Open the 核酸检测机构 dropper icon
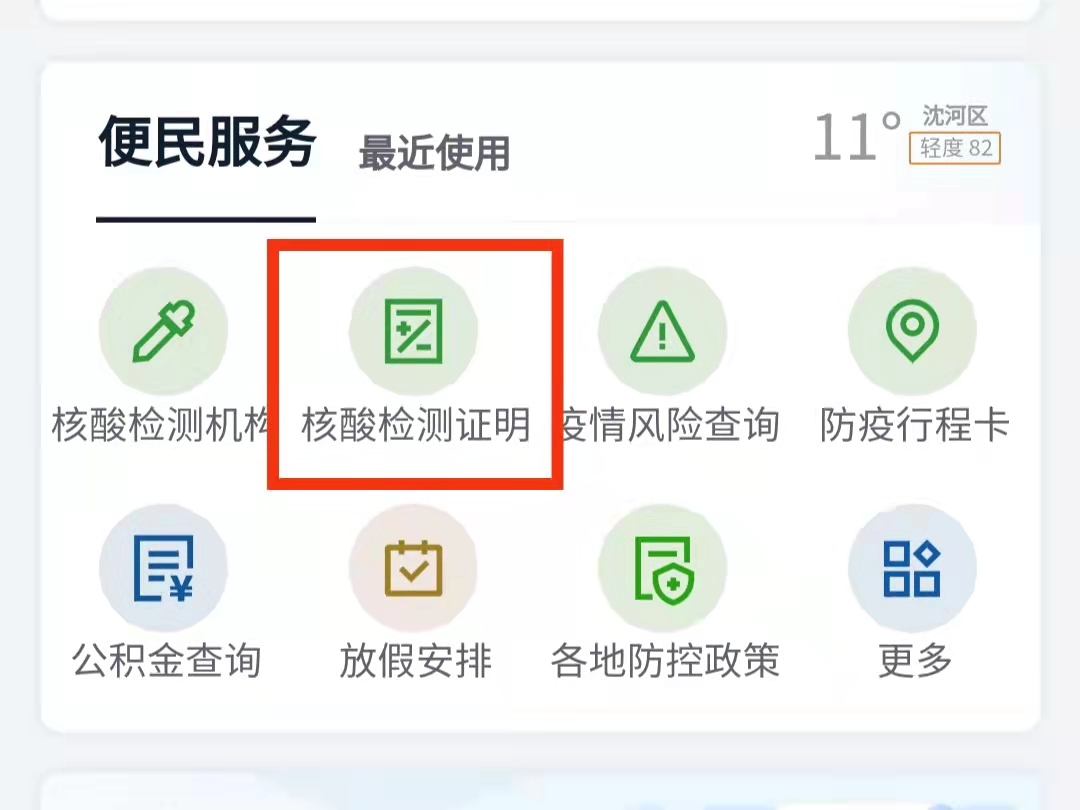1080x810 pixels. [x=163, y=331]
